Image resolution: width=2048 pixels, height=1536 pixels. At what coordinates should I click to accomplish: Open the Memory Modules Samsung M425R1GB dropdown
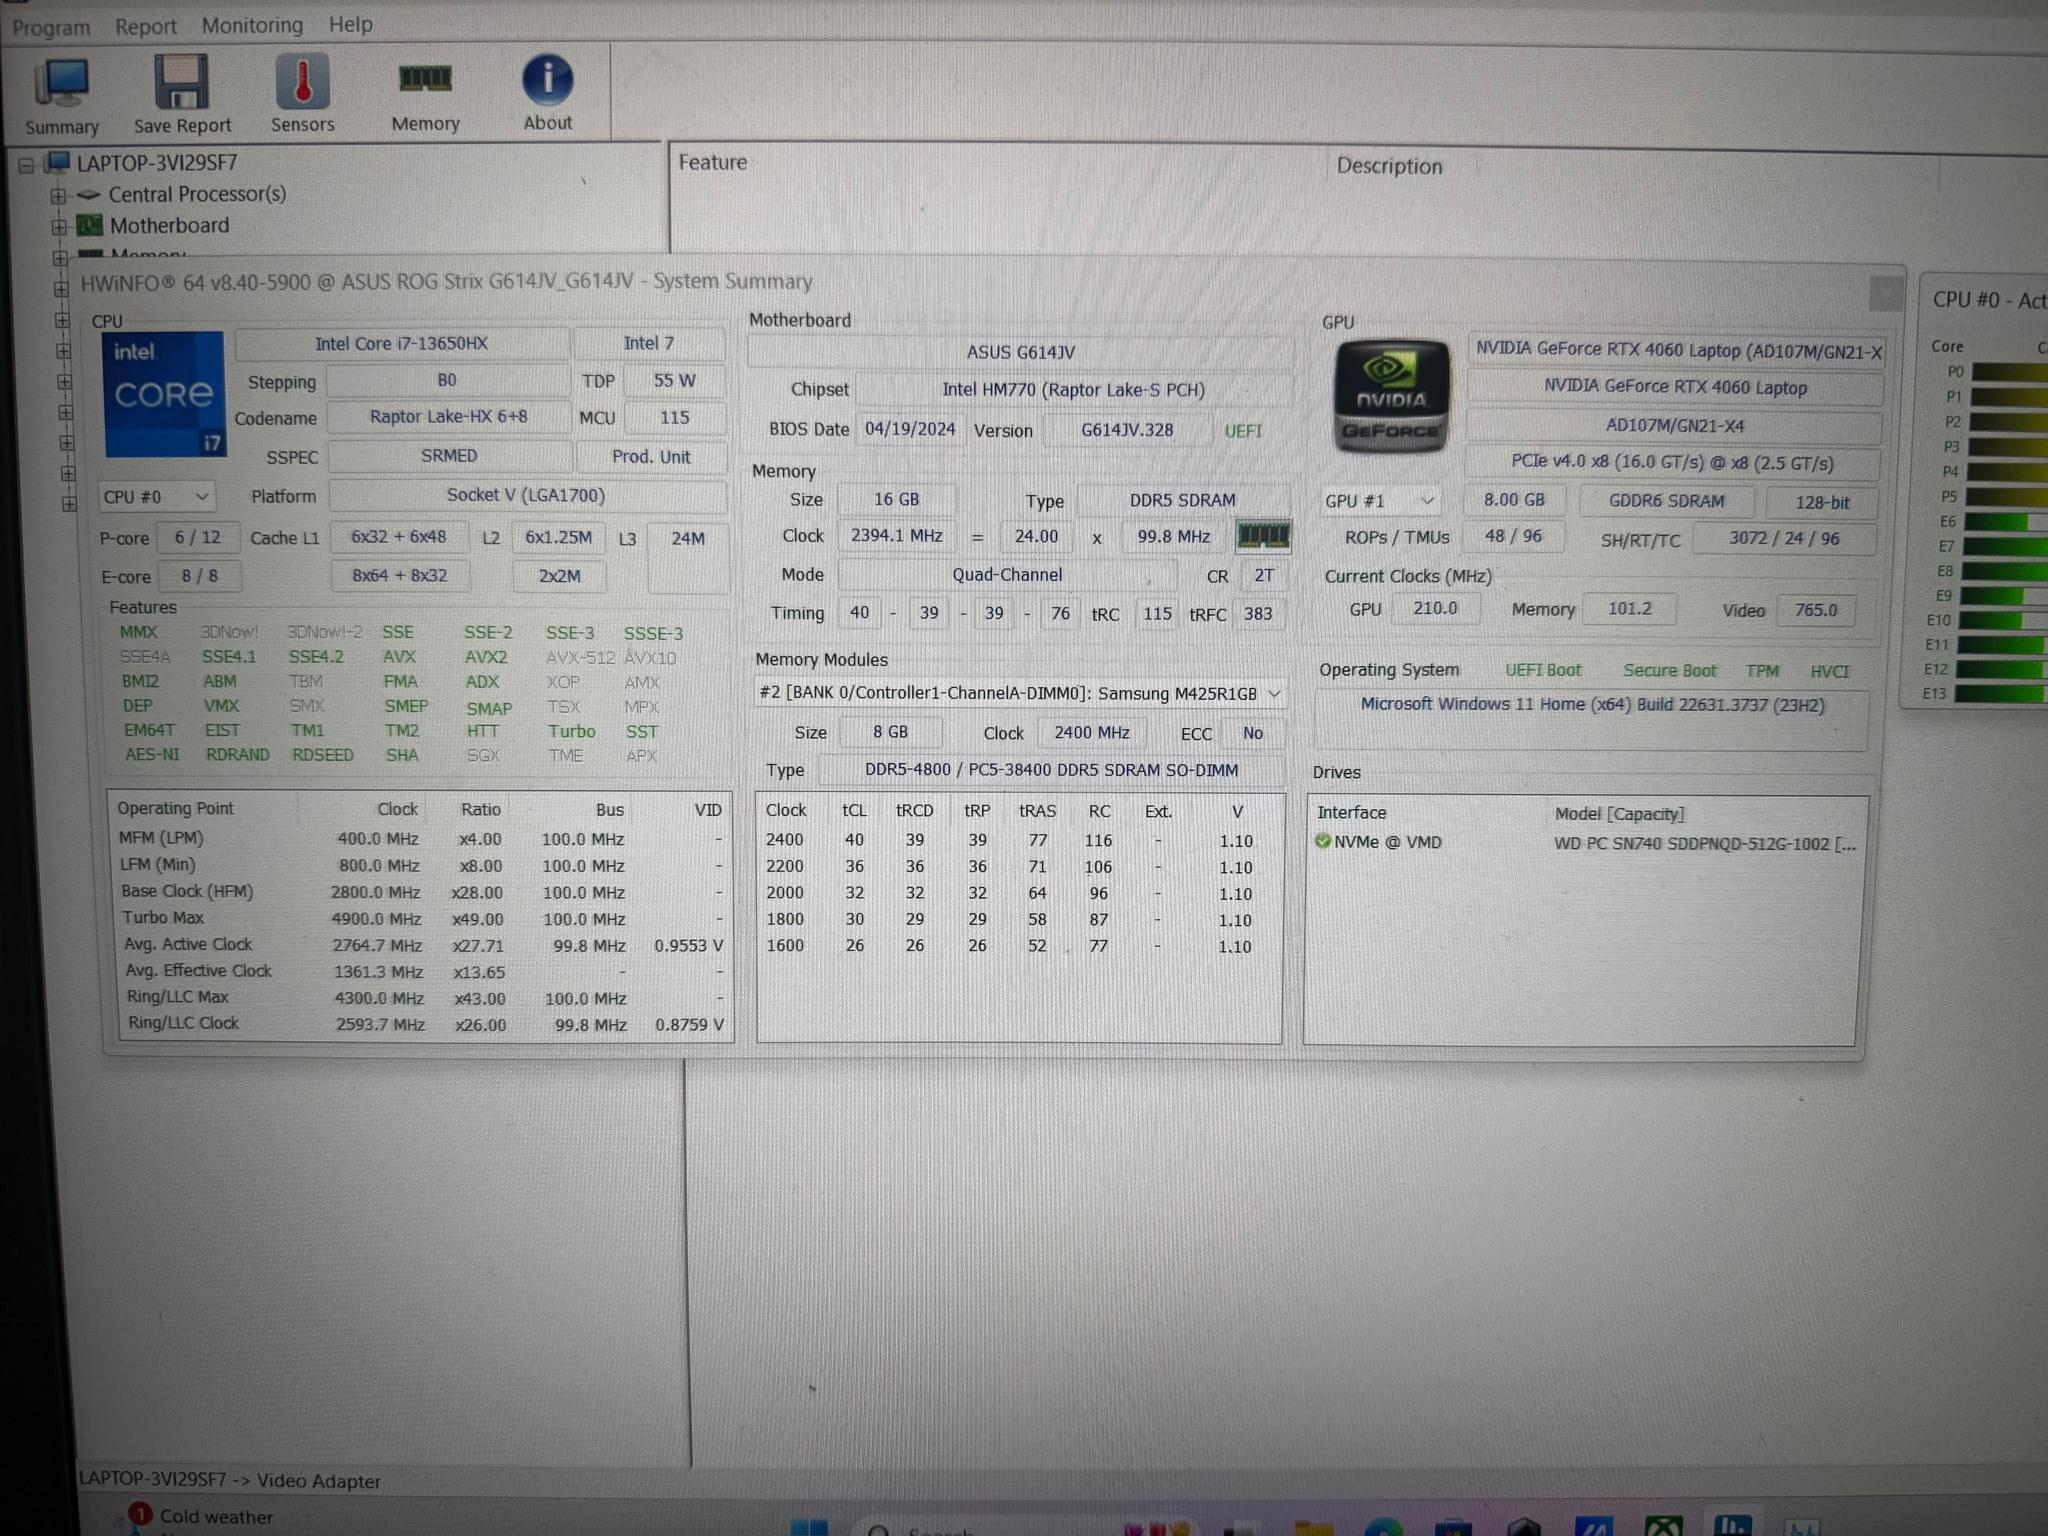pos(1020,693)
